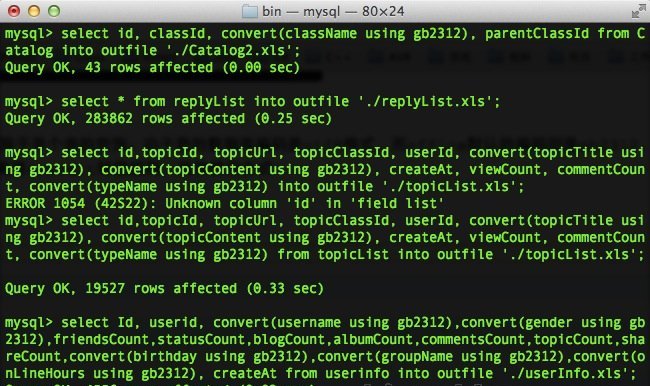The height and width of the screenshot is (386, 650).
Task: Click the yellow minimize window button
Action: (x=34, y=11)
